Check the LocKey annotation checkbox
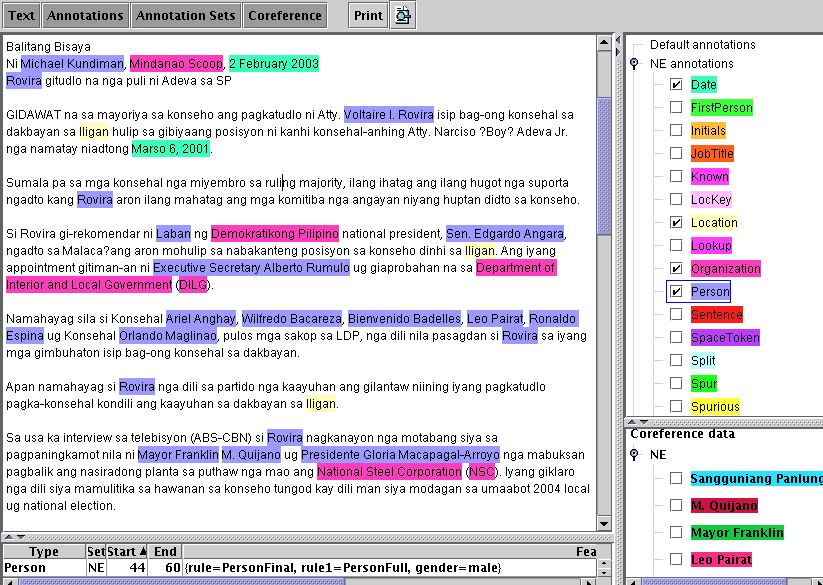The height and width of the screenshot is (585, 823). tap(676, 199)
